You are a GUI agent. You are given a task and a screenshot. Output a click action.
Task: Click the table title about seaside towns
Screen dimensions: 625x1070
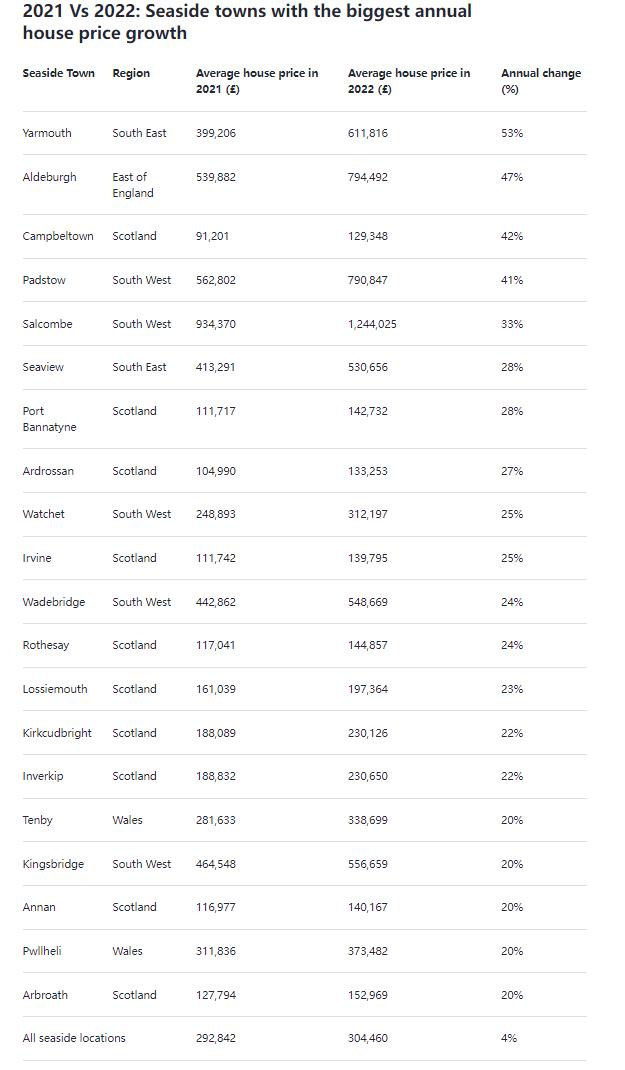(247, 22)
